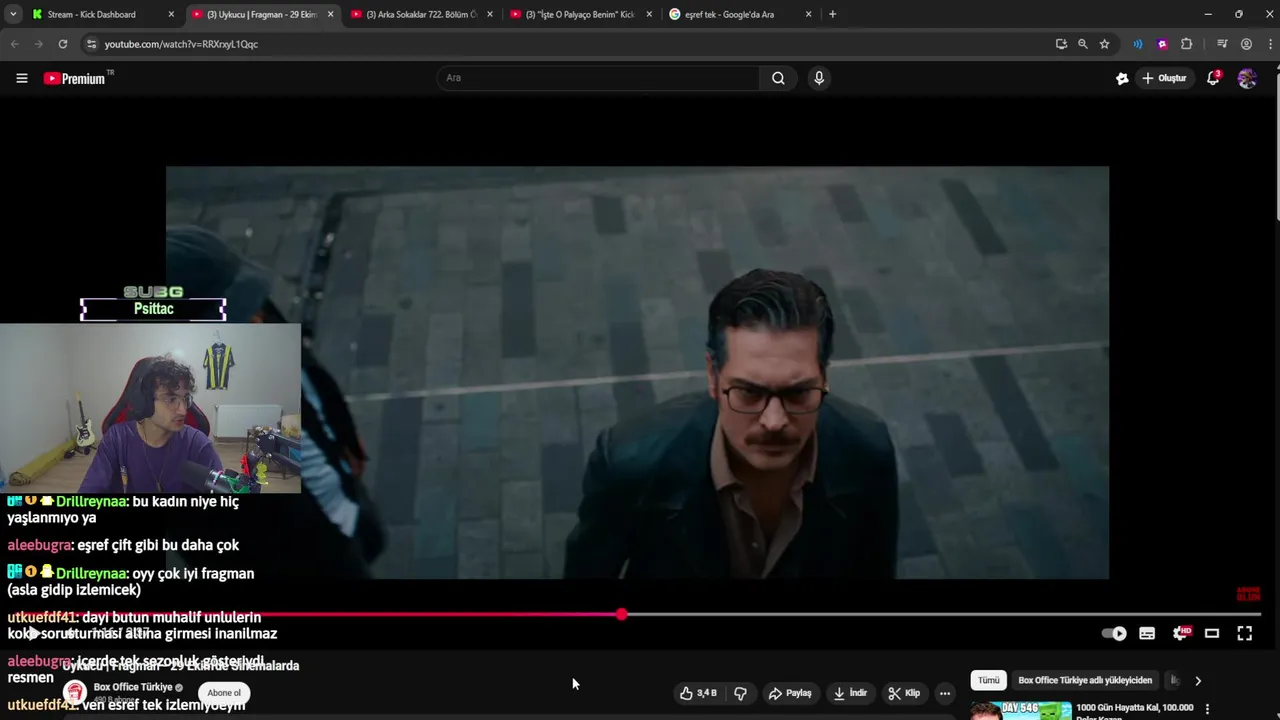Open a new browser tab with plus

tap(832, 14)
